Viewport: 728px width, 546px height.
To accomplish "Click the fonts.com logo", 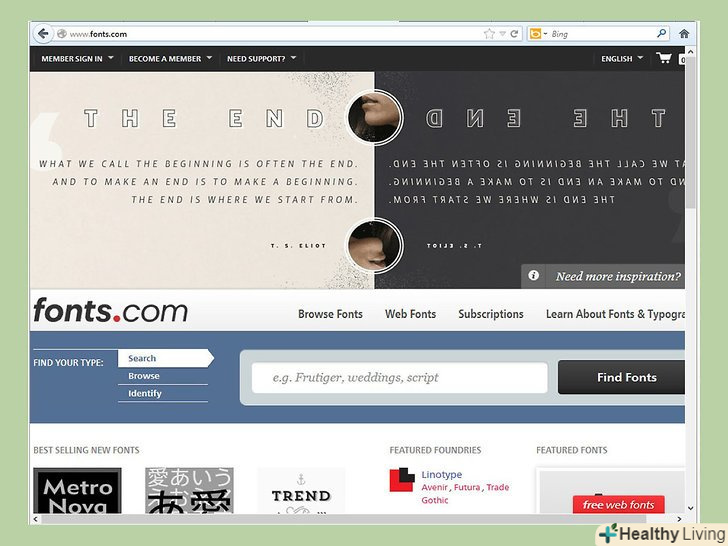I will (110, 311).
